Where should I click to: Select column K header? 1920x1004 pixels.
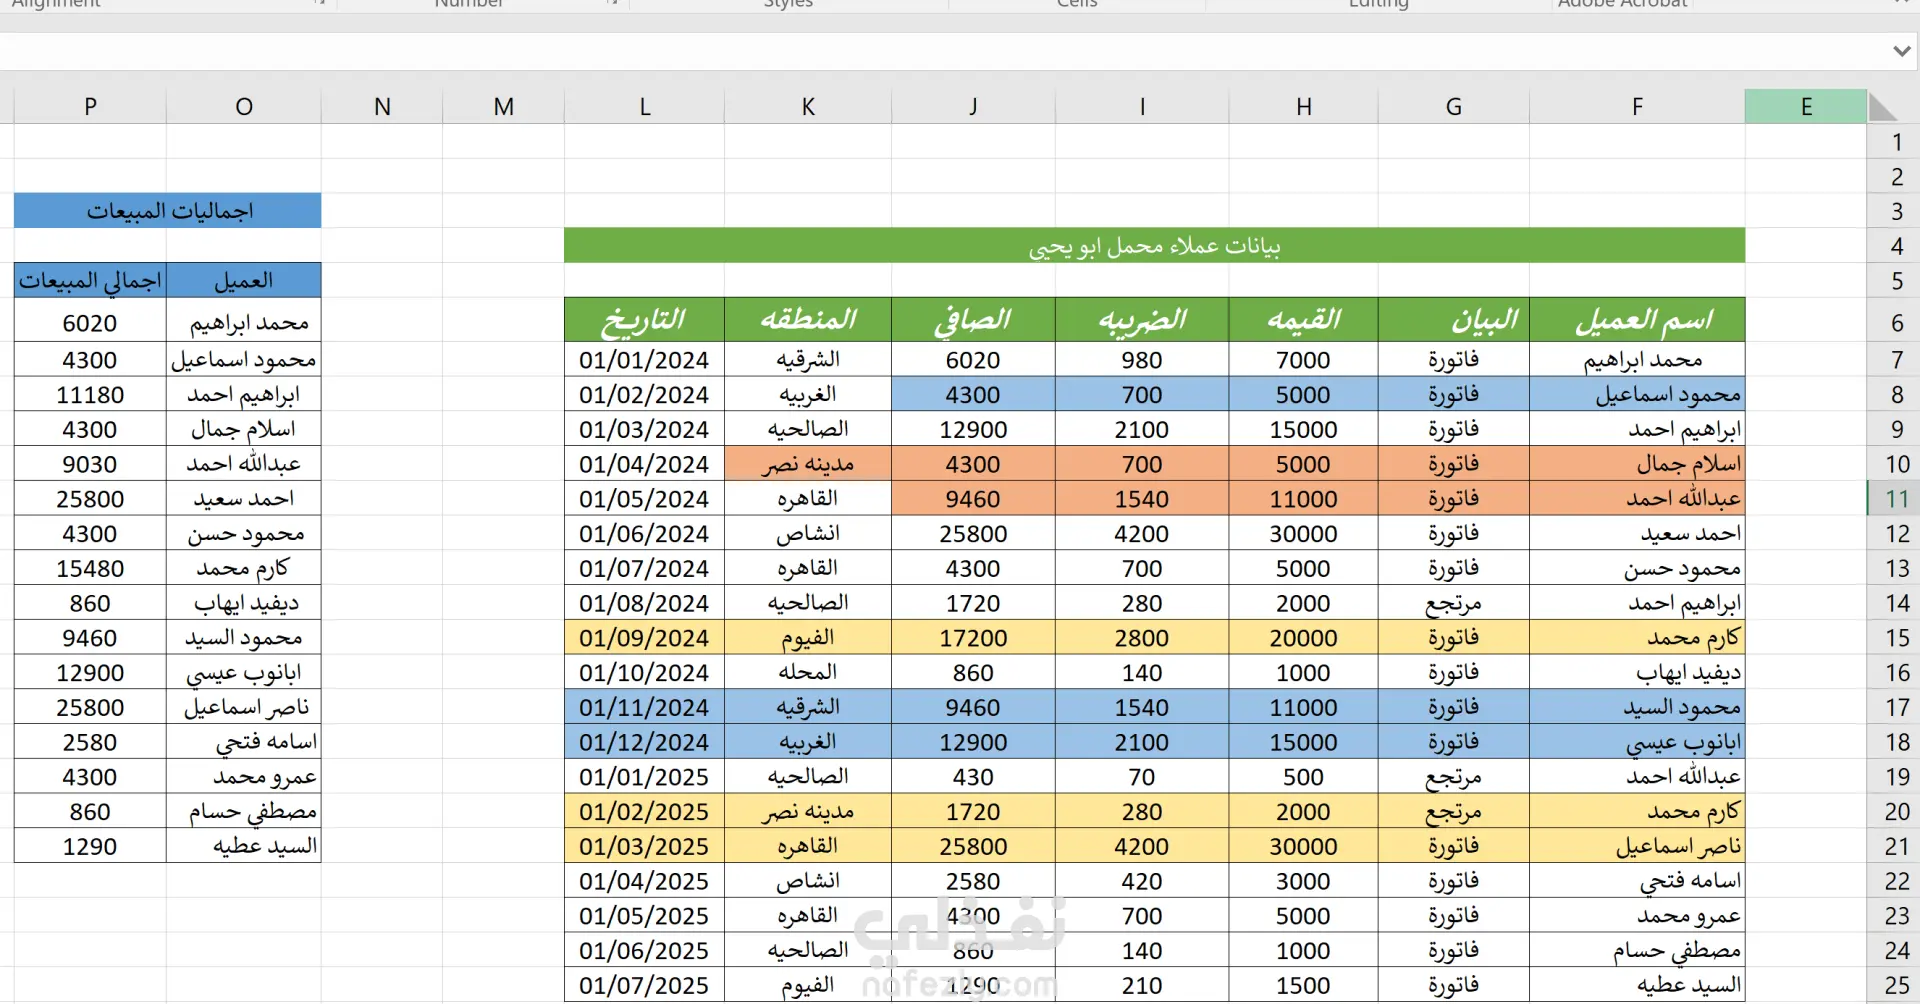pos(808,107)
